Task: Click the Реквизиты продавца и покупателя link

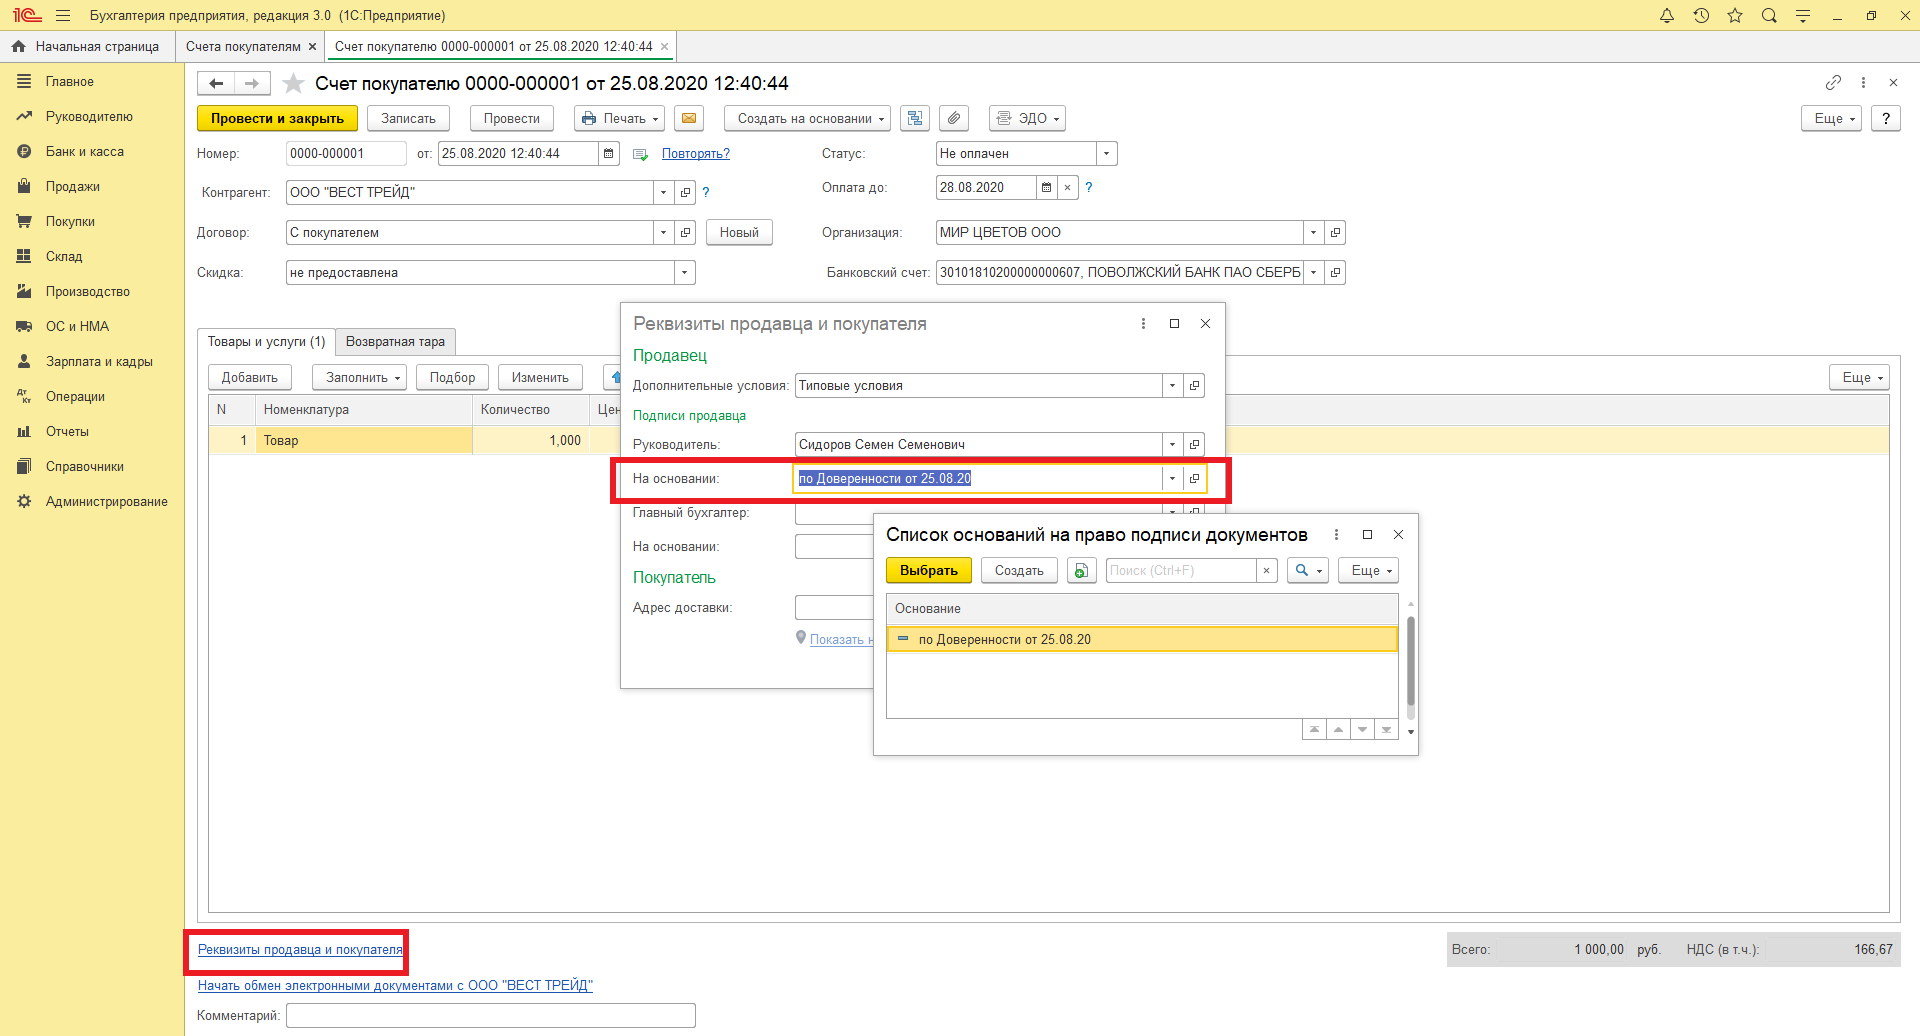Action: coord(300,950)
